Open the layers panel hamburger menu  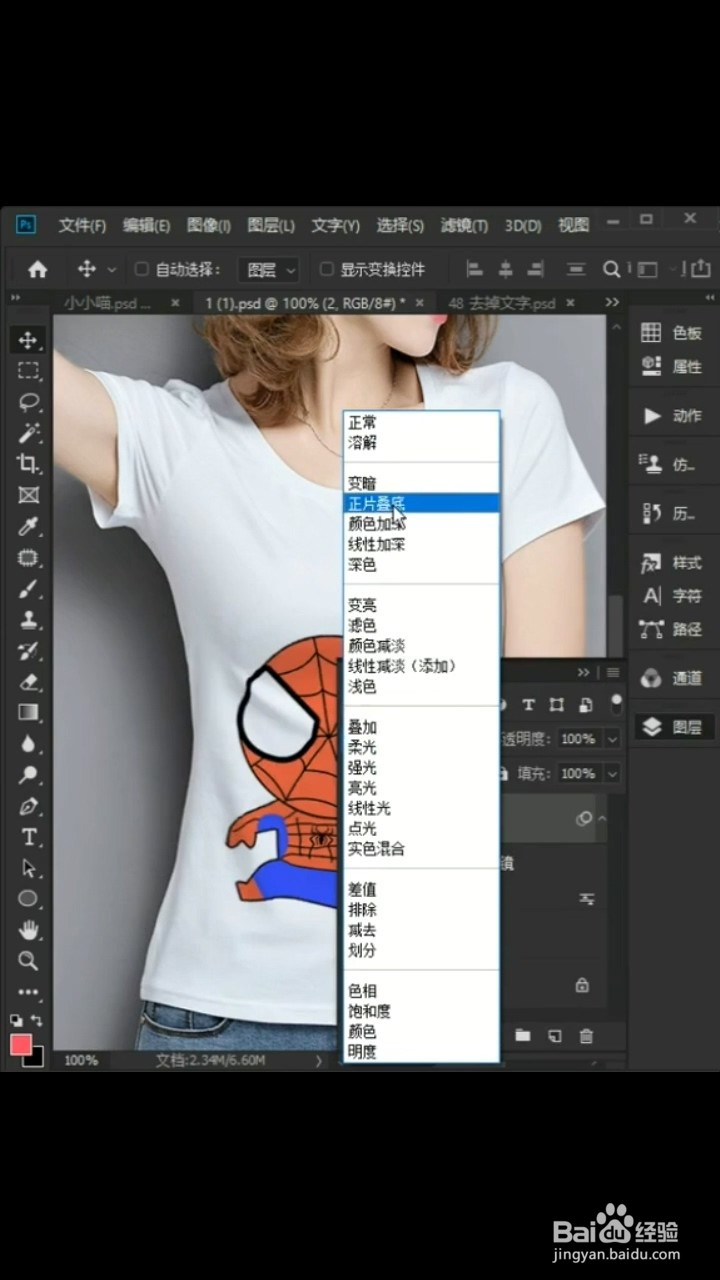613,672
